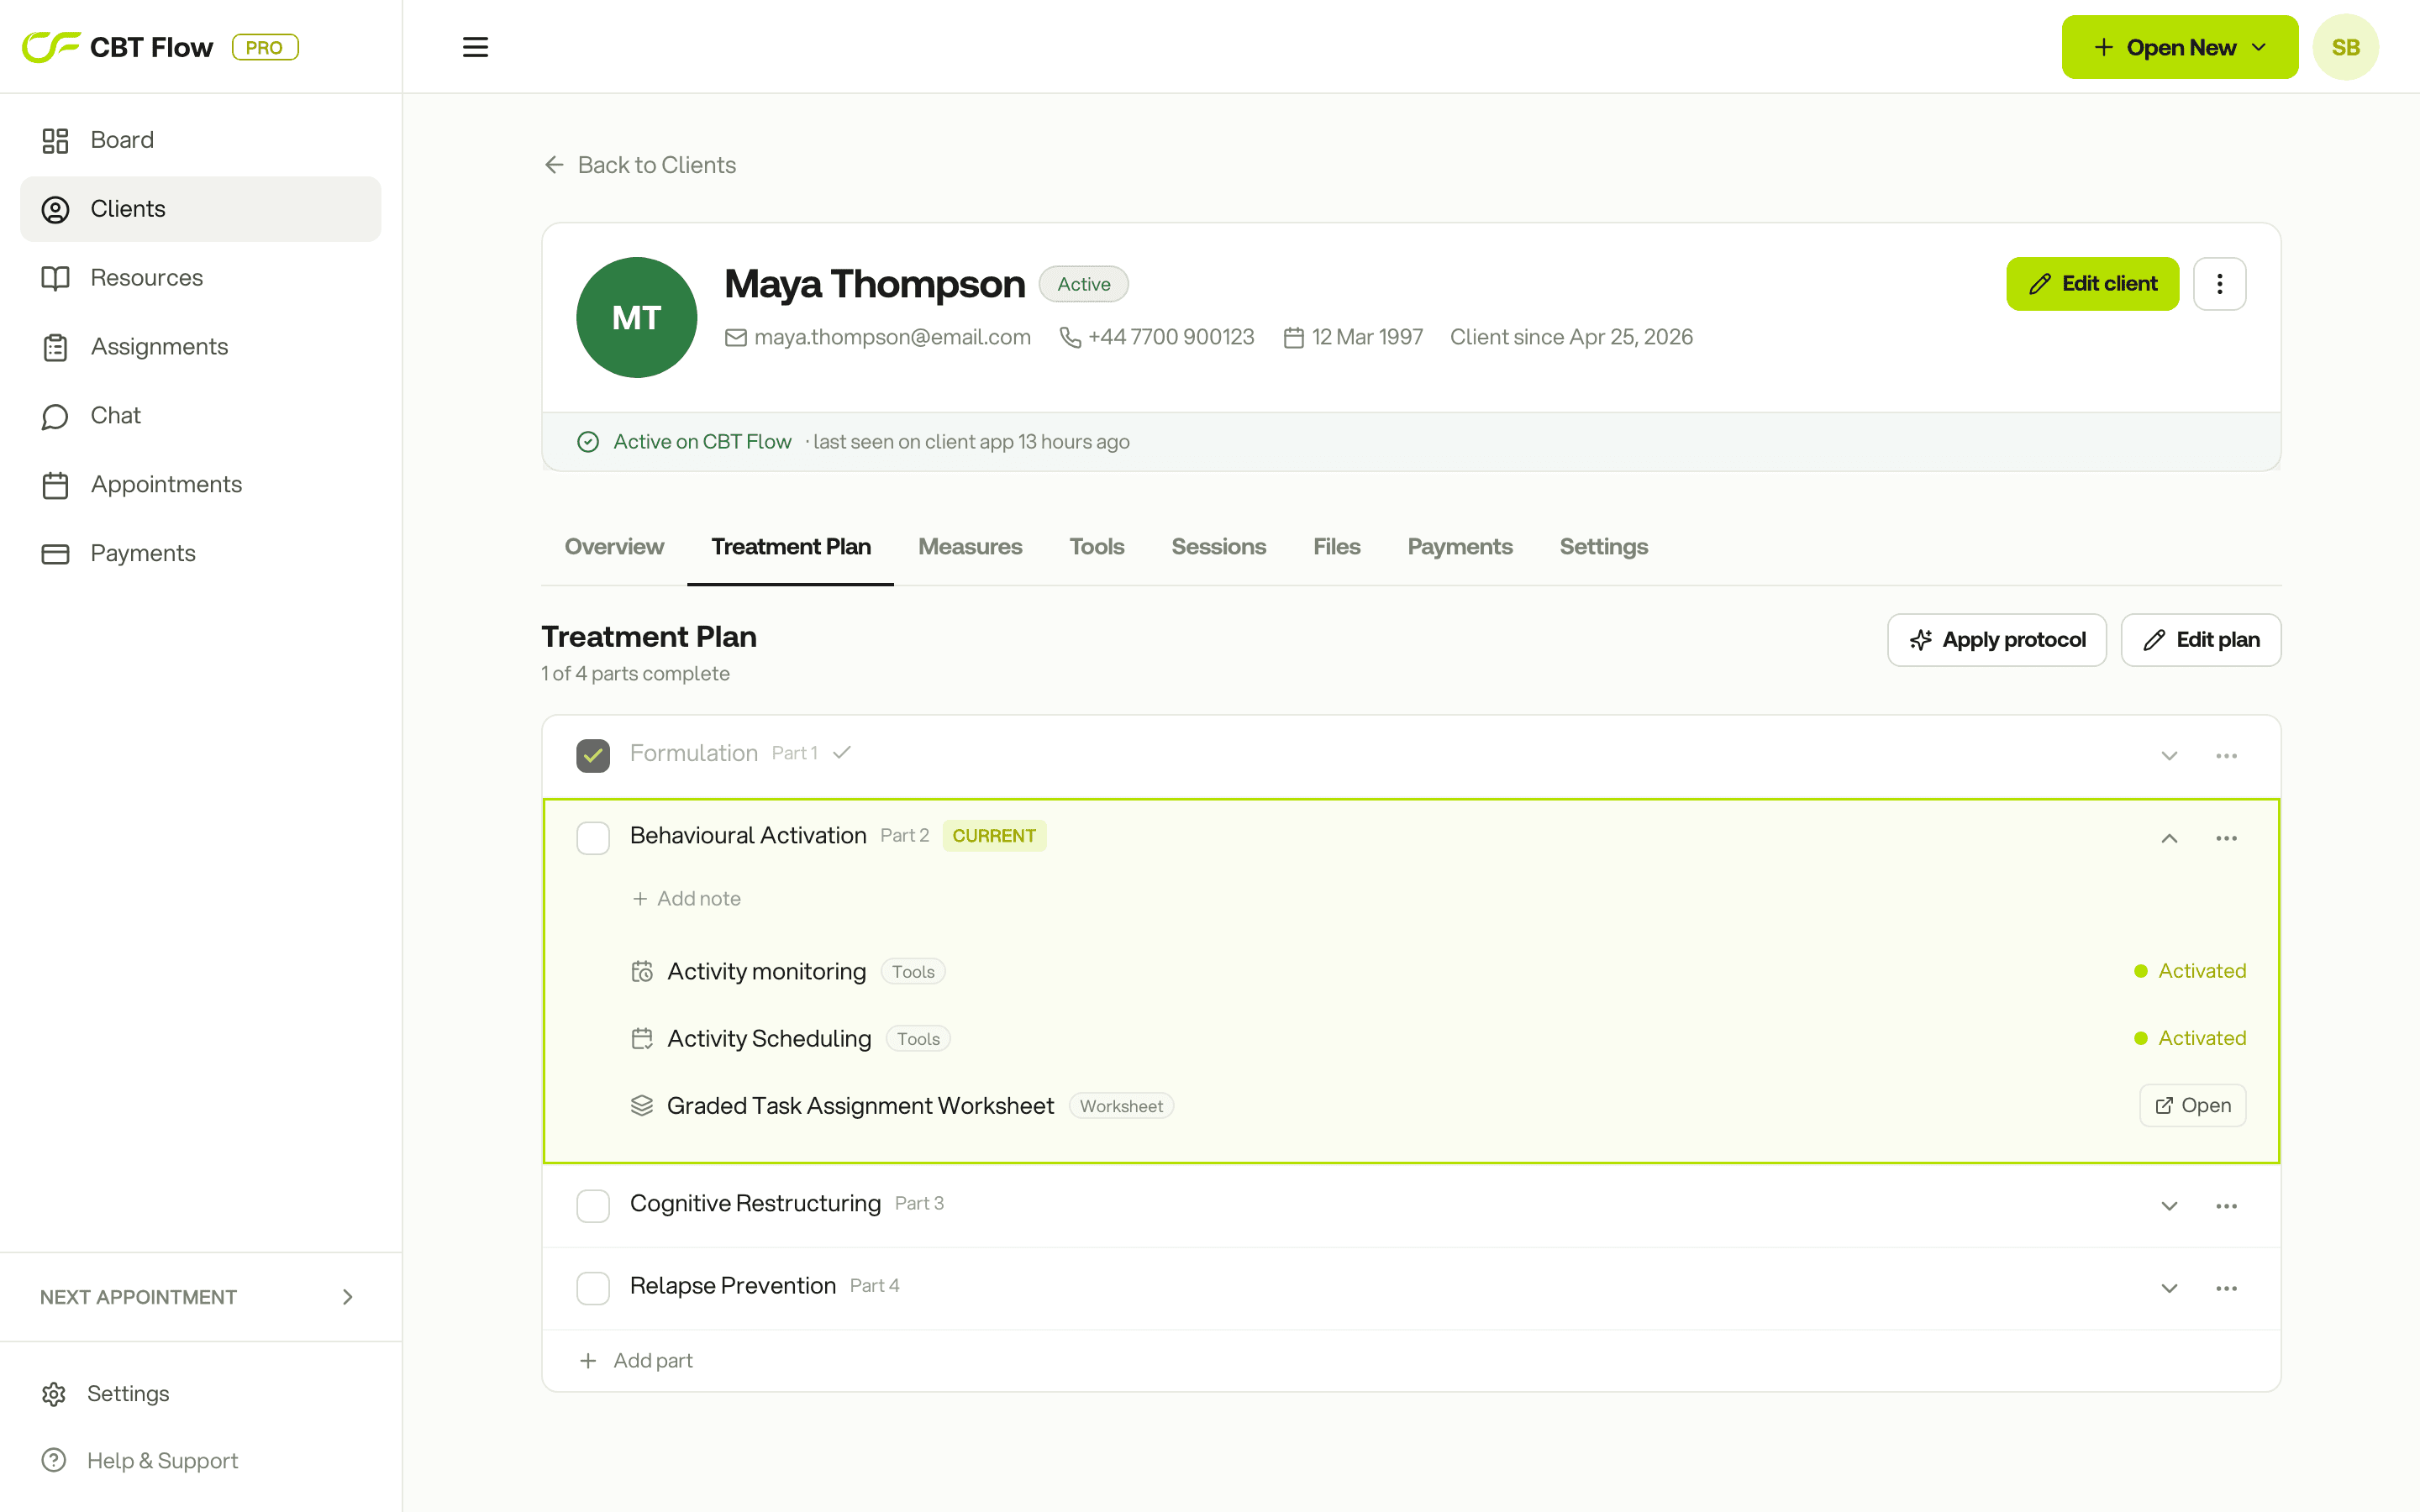2420x1512 pixels.
Task: Click the Settings gear icon in sidebar
Action: coord(54,1394)
